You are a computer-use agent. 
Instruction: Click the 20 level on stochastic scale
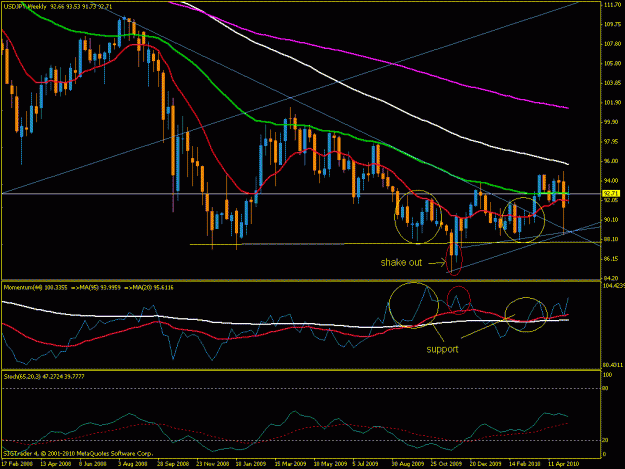pyautogui.click(x=606, y=440)
